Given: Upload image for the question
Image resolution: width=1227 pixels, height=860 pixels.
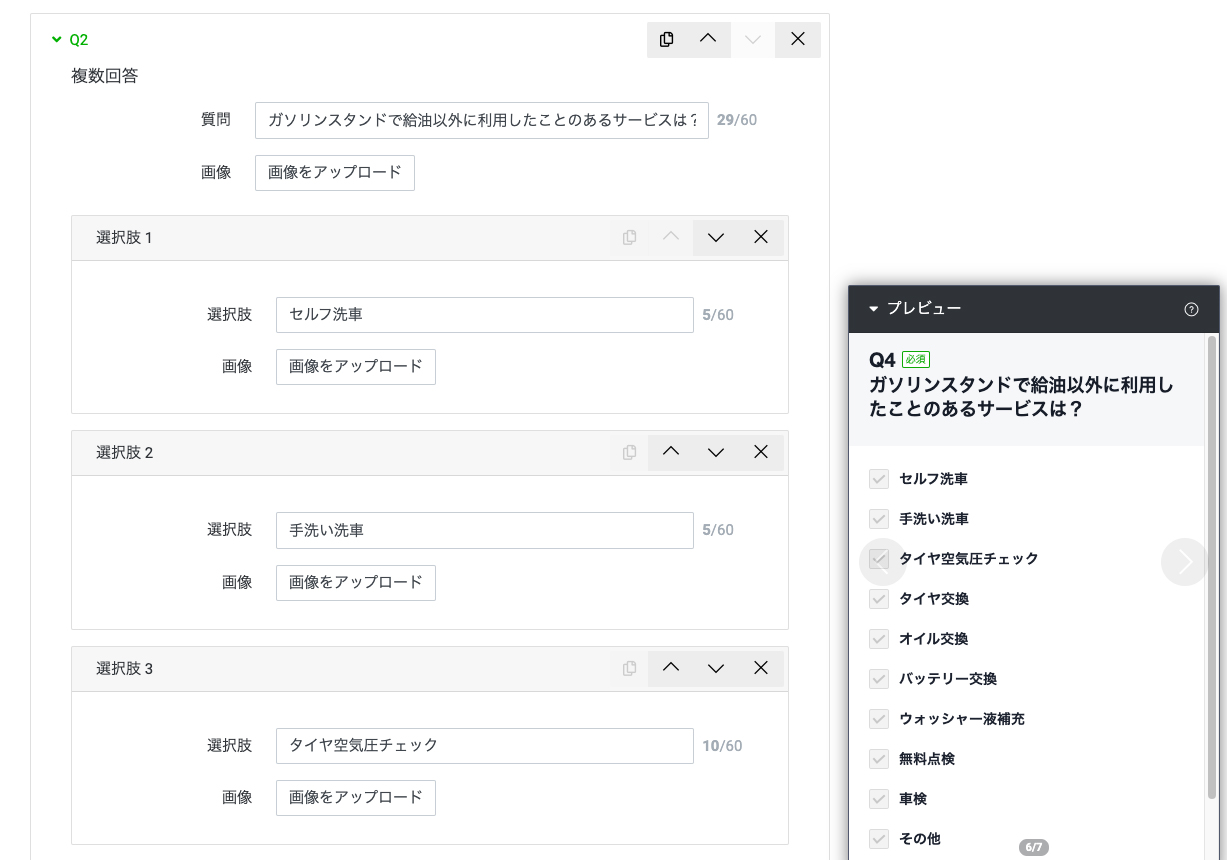Looking at the screenshot, I should point(334,172).
